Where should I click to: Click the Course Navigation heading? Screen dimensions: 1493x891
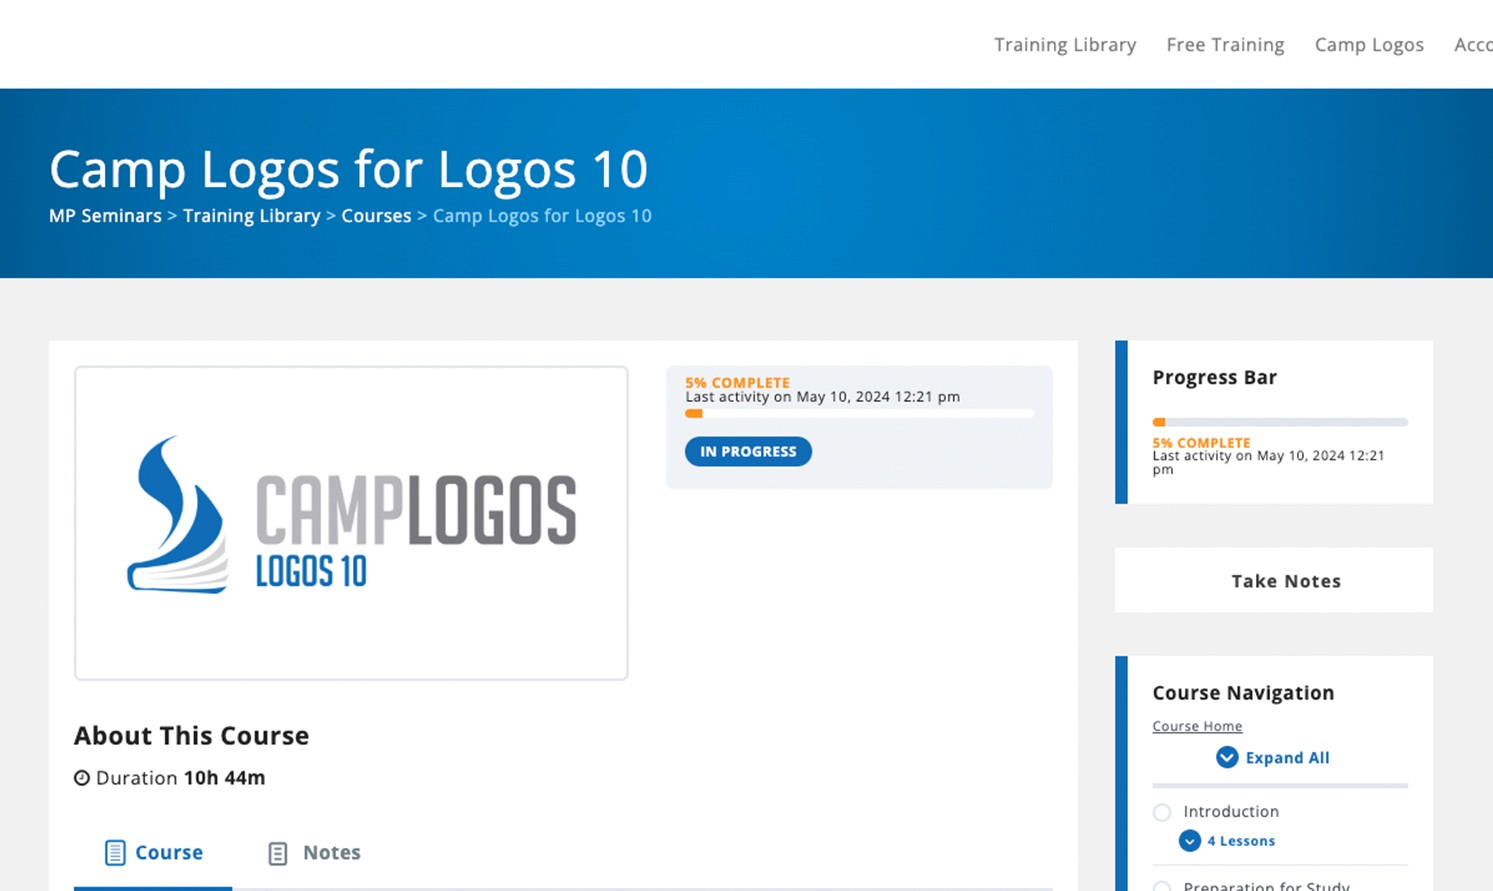point(1243,693)
